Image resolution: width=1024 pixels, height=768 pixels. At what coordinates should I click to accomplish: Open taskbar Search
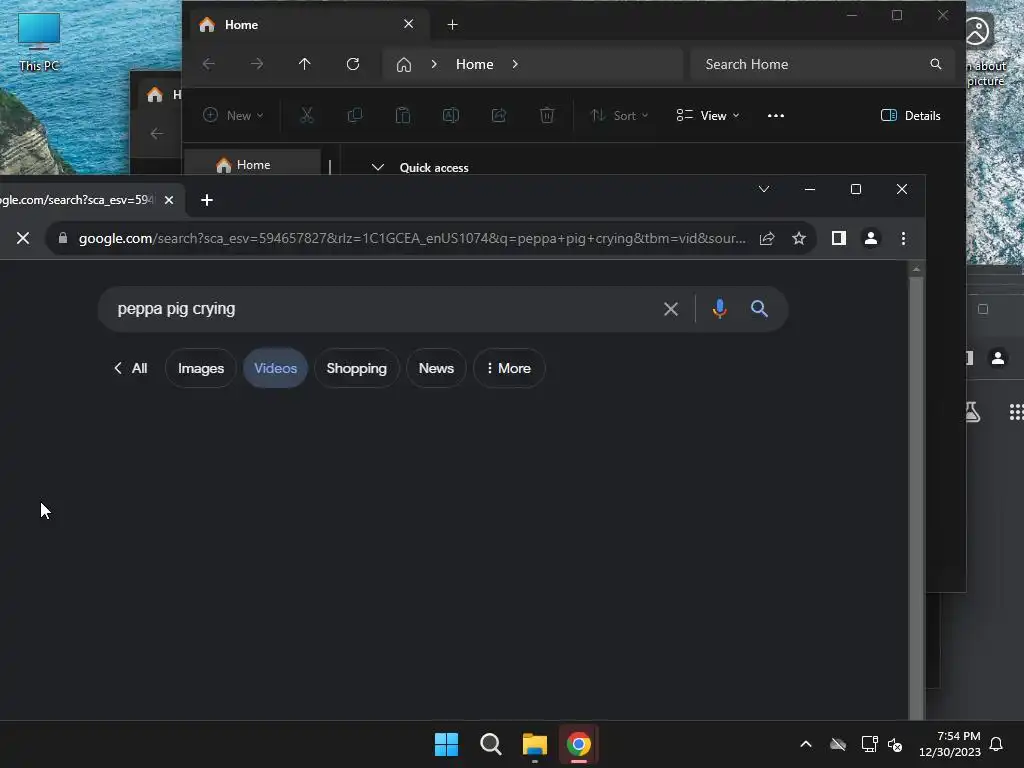(490, 744)
